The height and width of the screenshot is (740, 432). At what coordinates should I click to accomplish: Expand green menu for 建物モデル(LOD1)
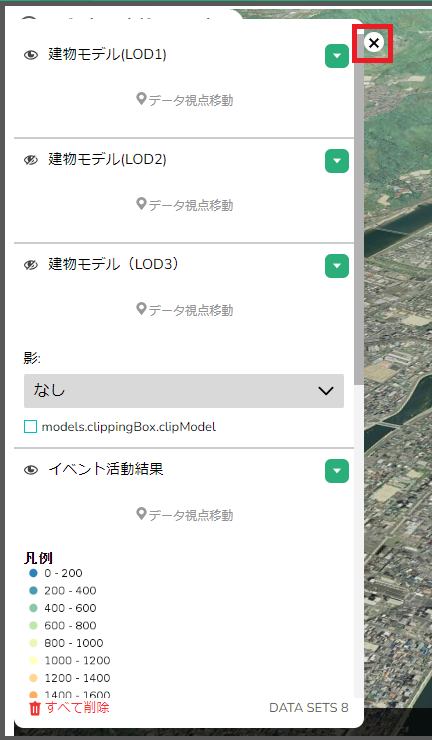coord(337,56)
